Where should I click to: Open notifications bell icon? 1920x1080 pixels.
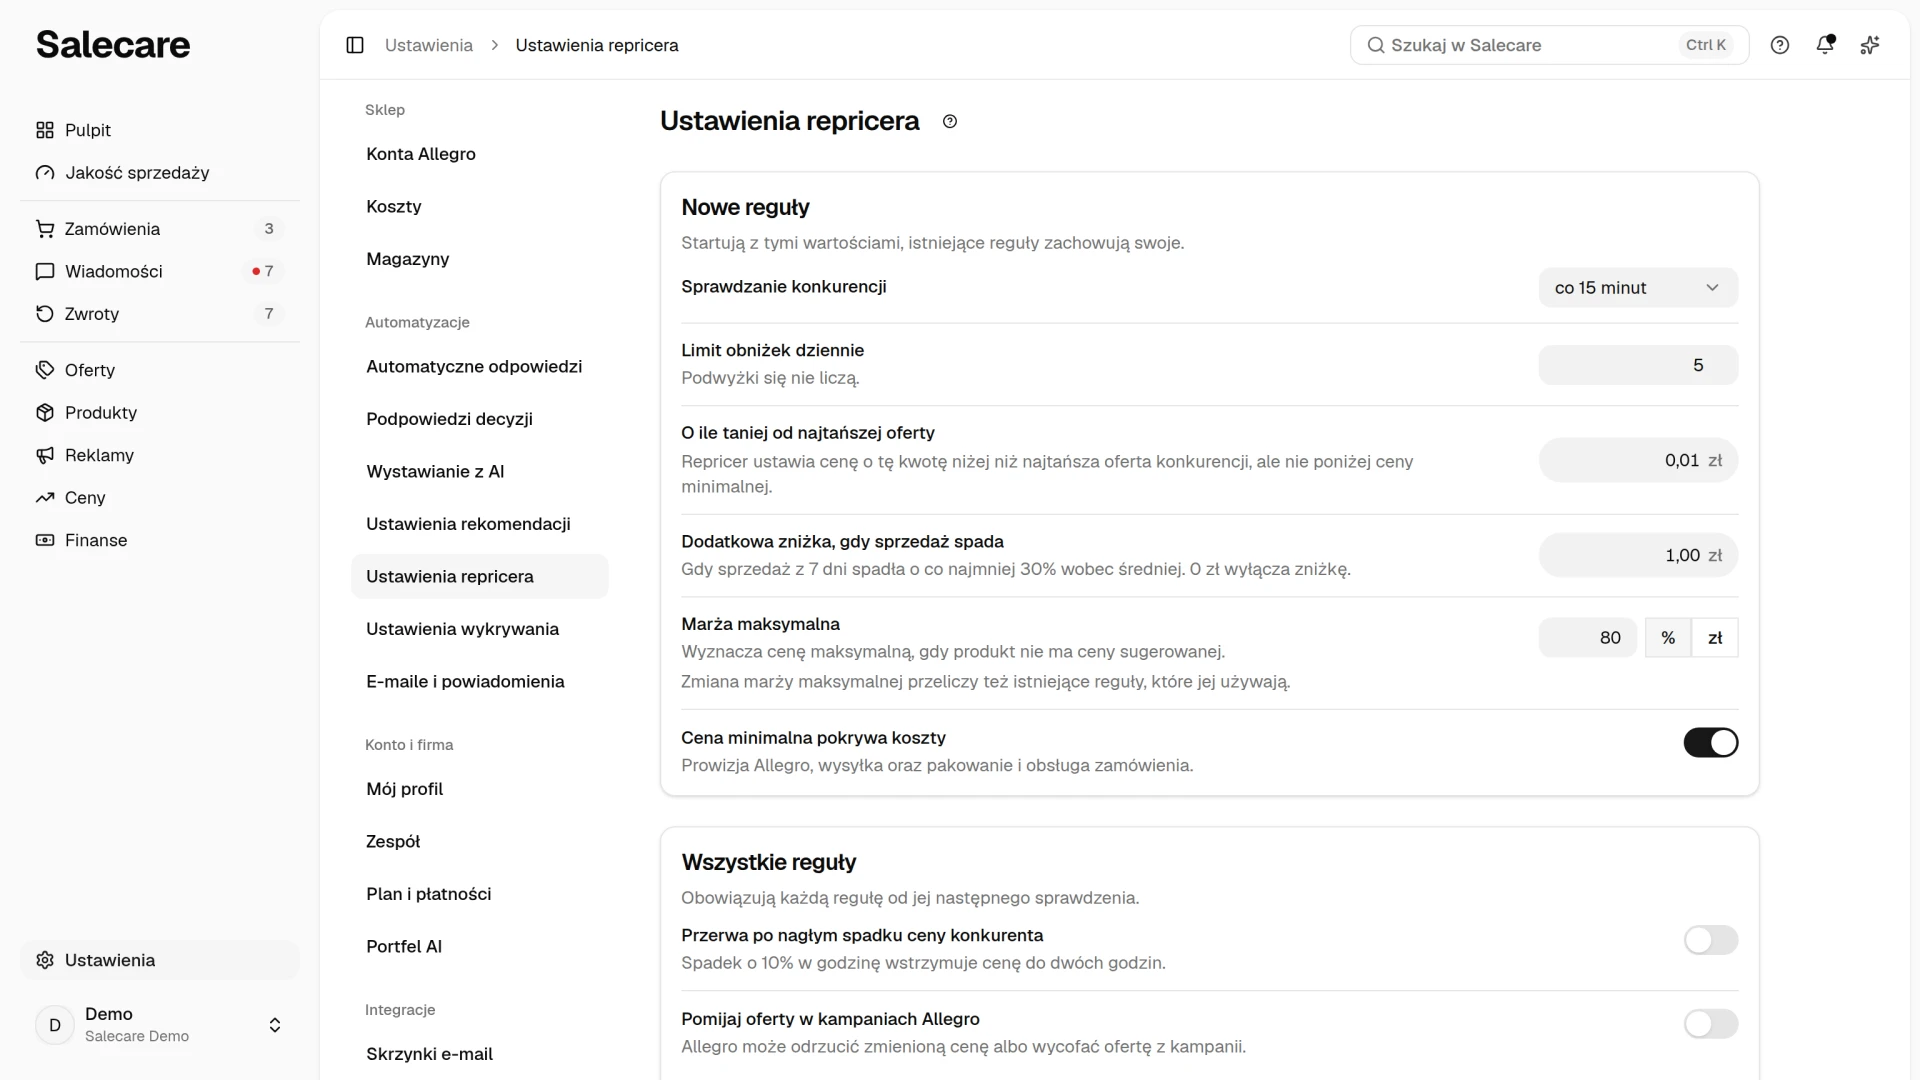pyautogui.click(x=1825, y=45)
